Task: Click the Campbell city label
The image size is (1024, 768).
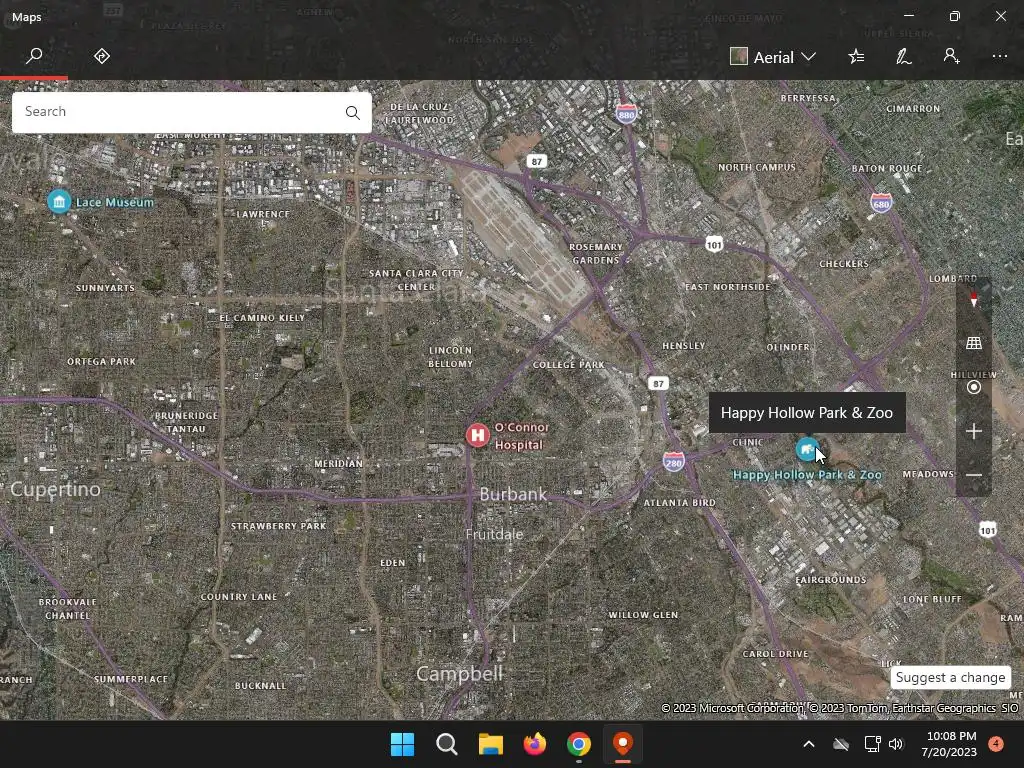Action: pyautogui.click(x=460, y=673)
